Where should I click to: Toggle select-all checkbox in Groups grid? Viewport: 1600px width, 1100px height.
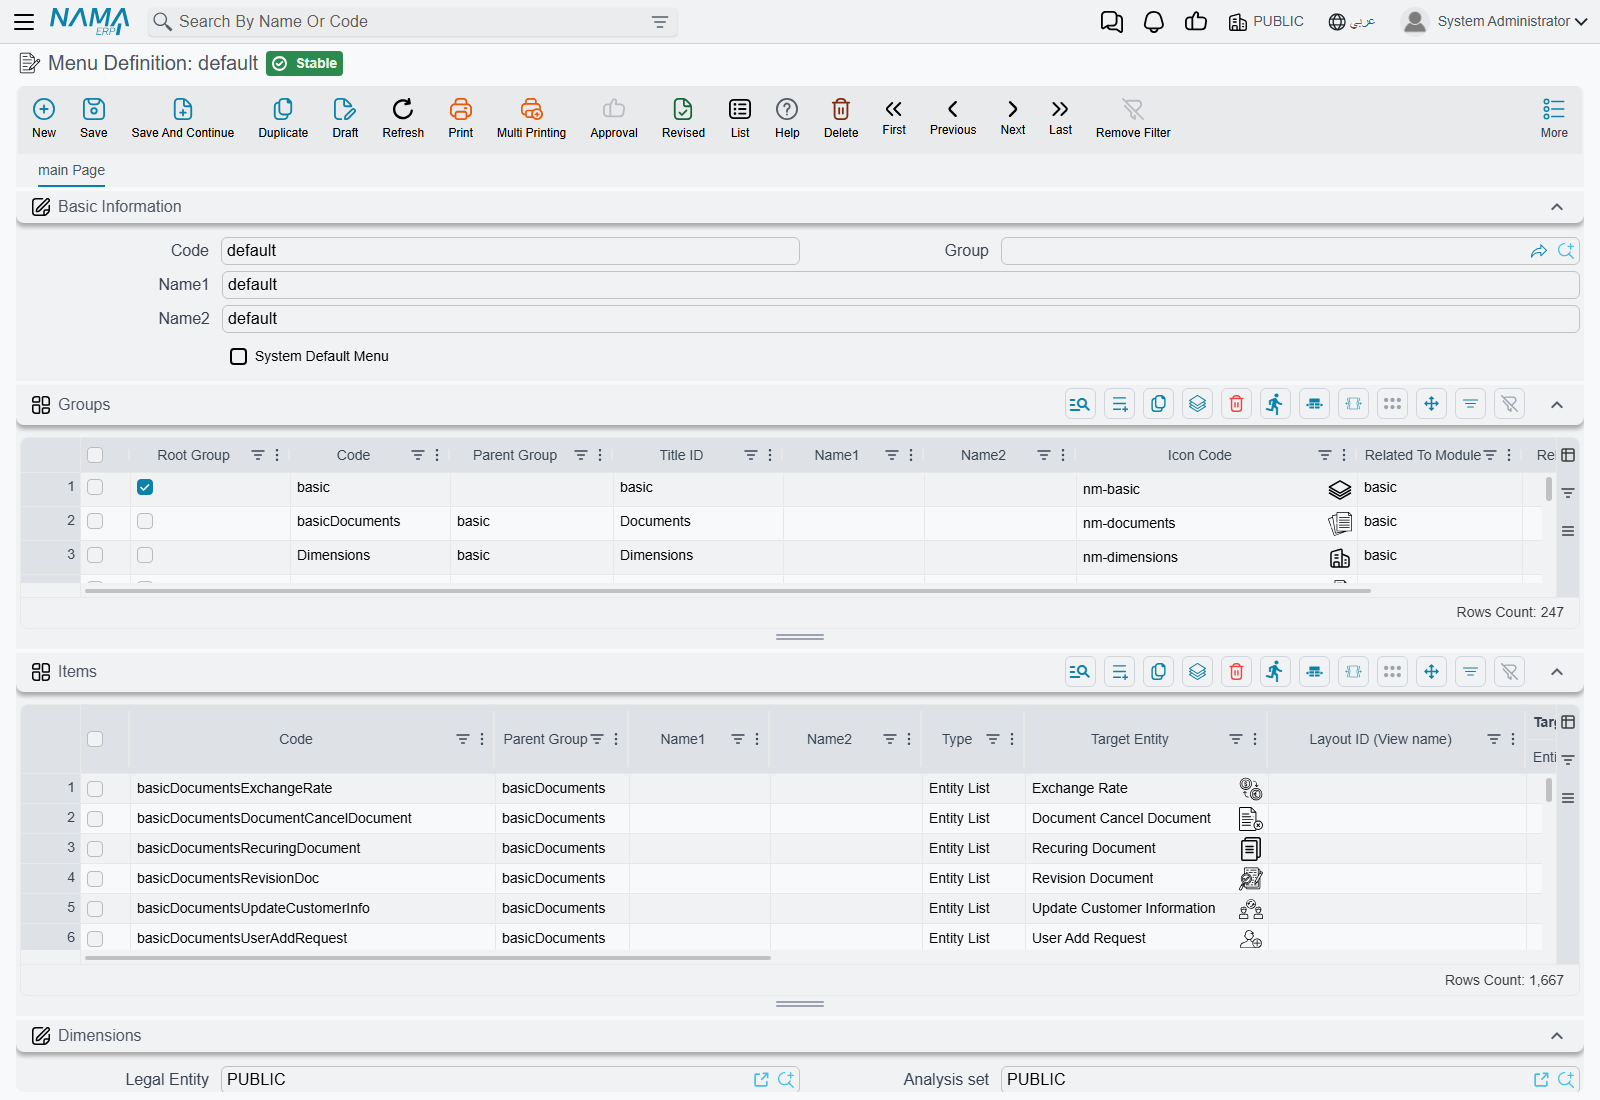click(95, 455)
